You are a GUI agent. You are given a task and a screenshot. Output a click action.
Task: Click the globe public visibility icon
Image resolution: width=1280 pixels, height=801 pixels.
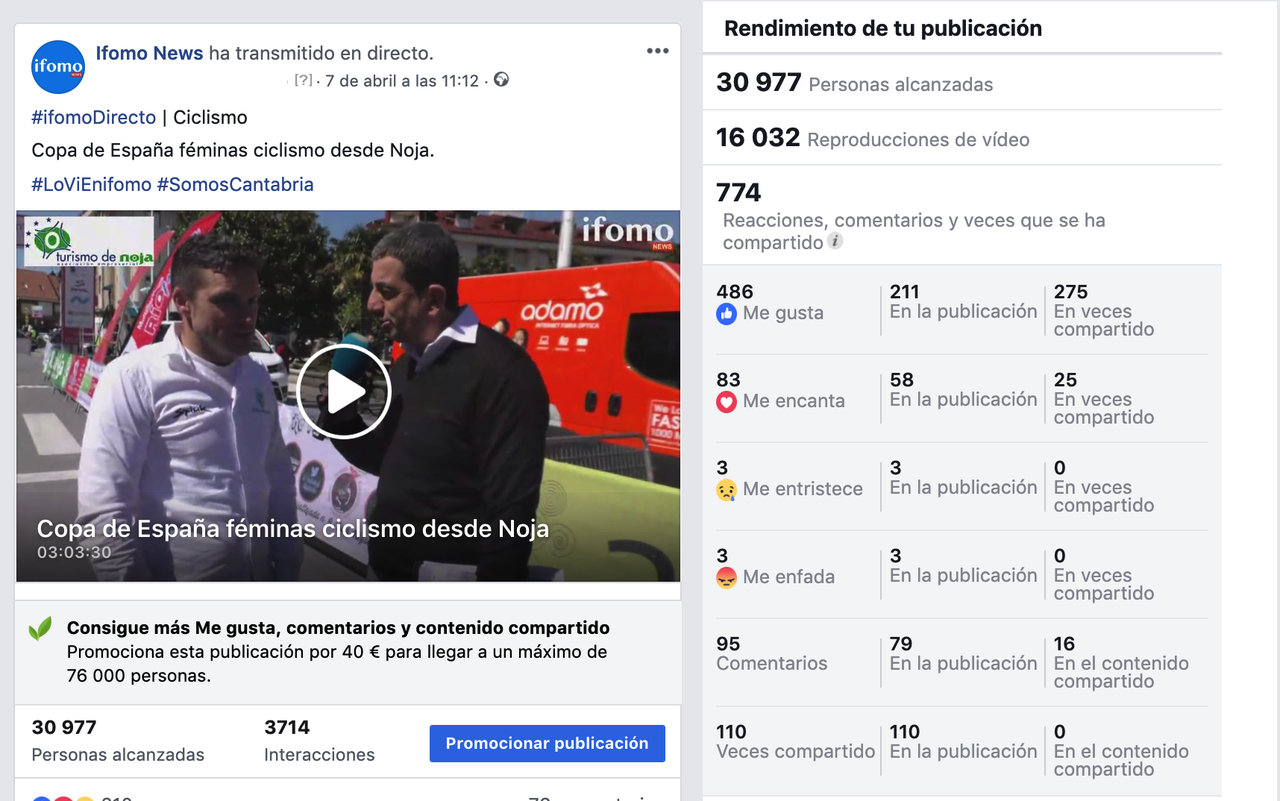coord(501,80)
